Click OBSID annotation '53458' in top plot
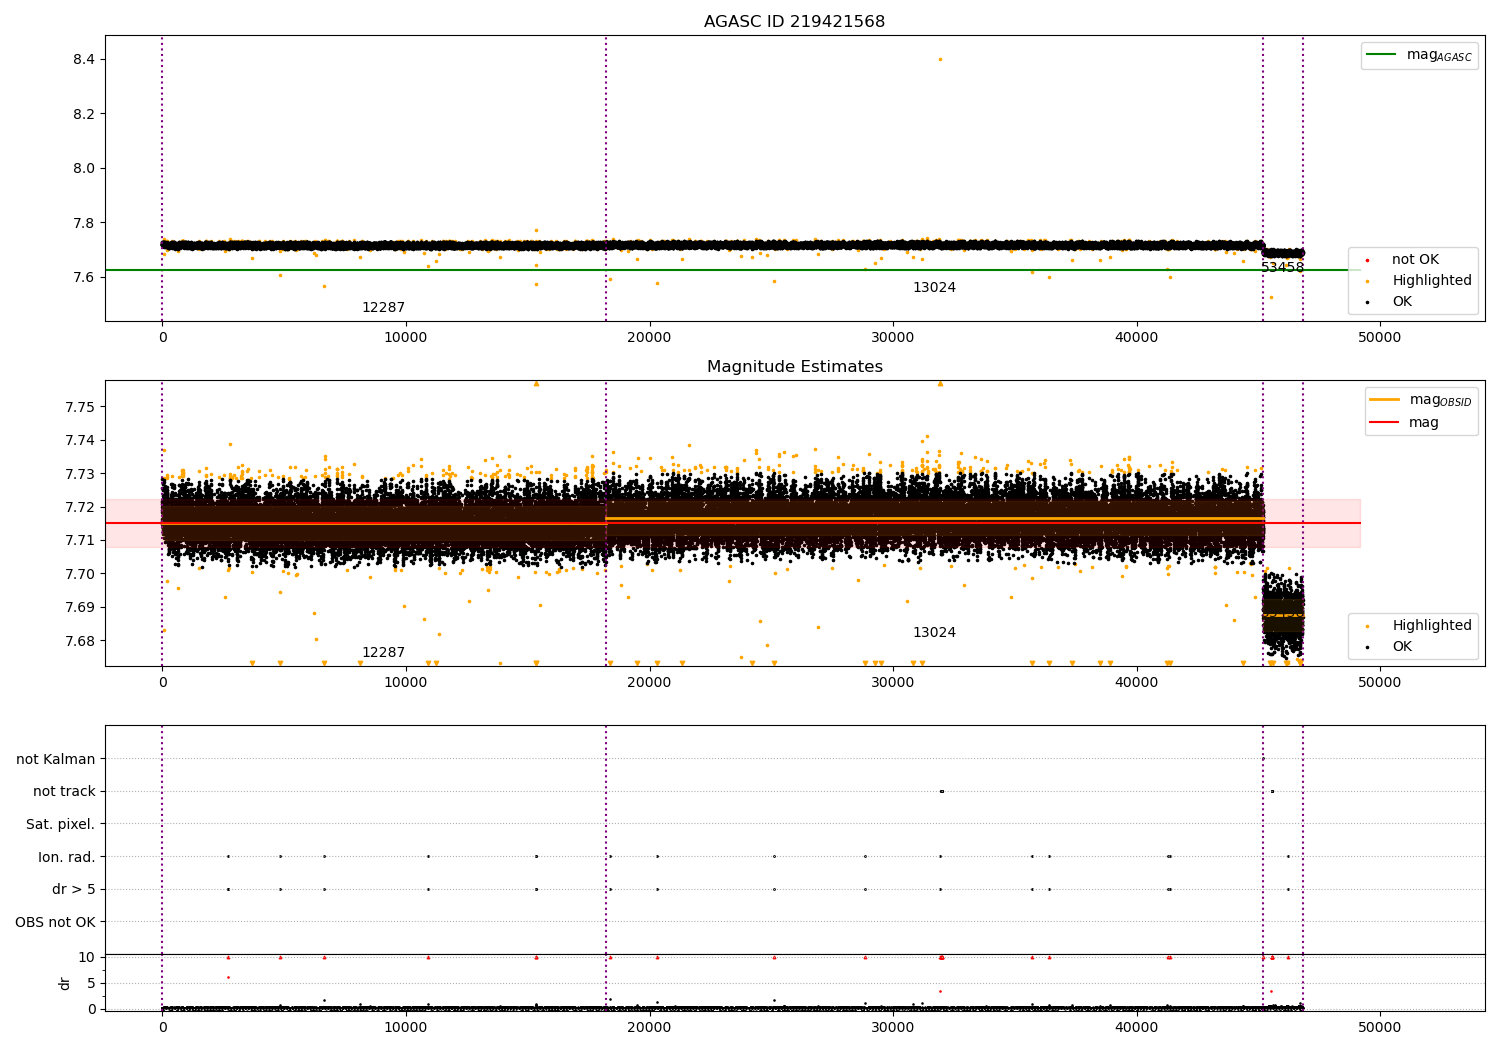 [1282, 268]
